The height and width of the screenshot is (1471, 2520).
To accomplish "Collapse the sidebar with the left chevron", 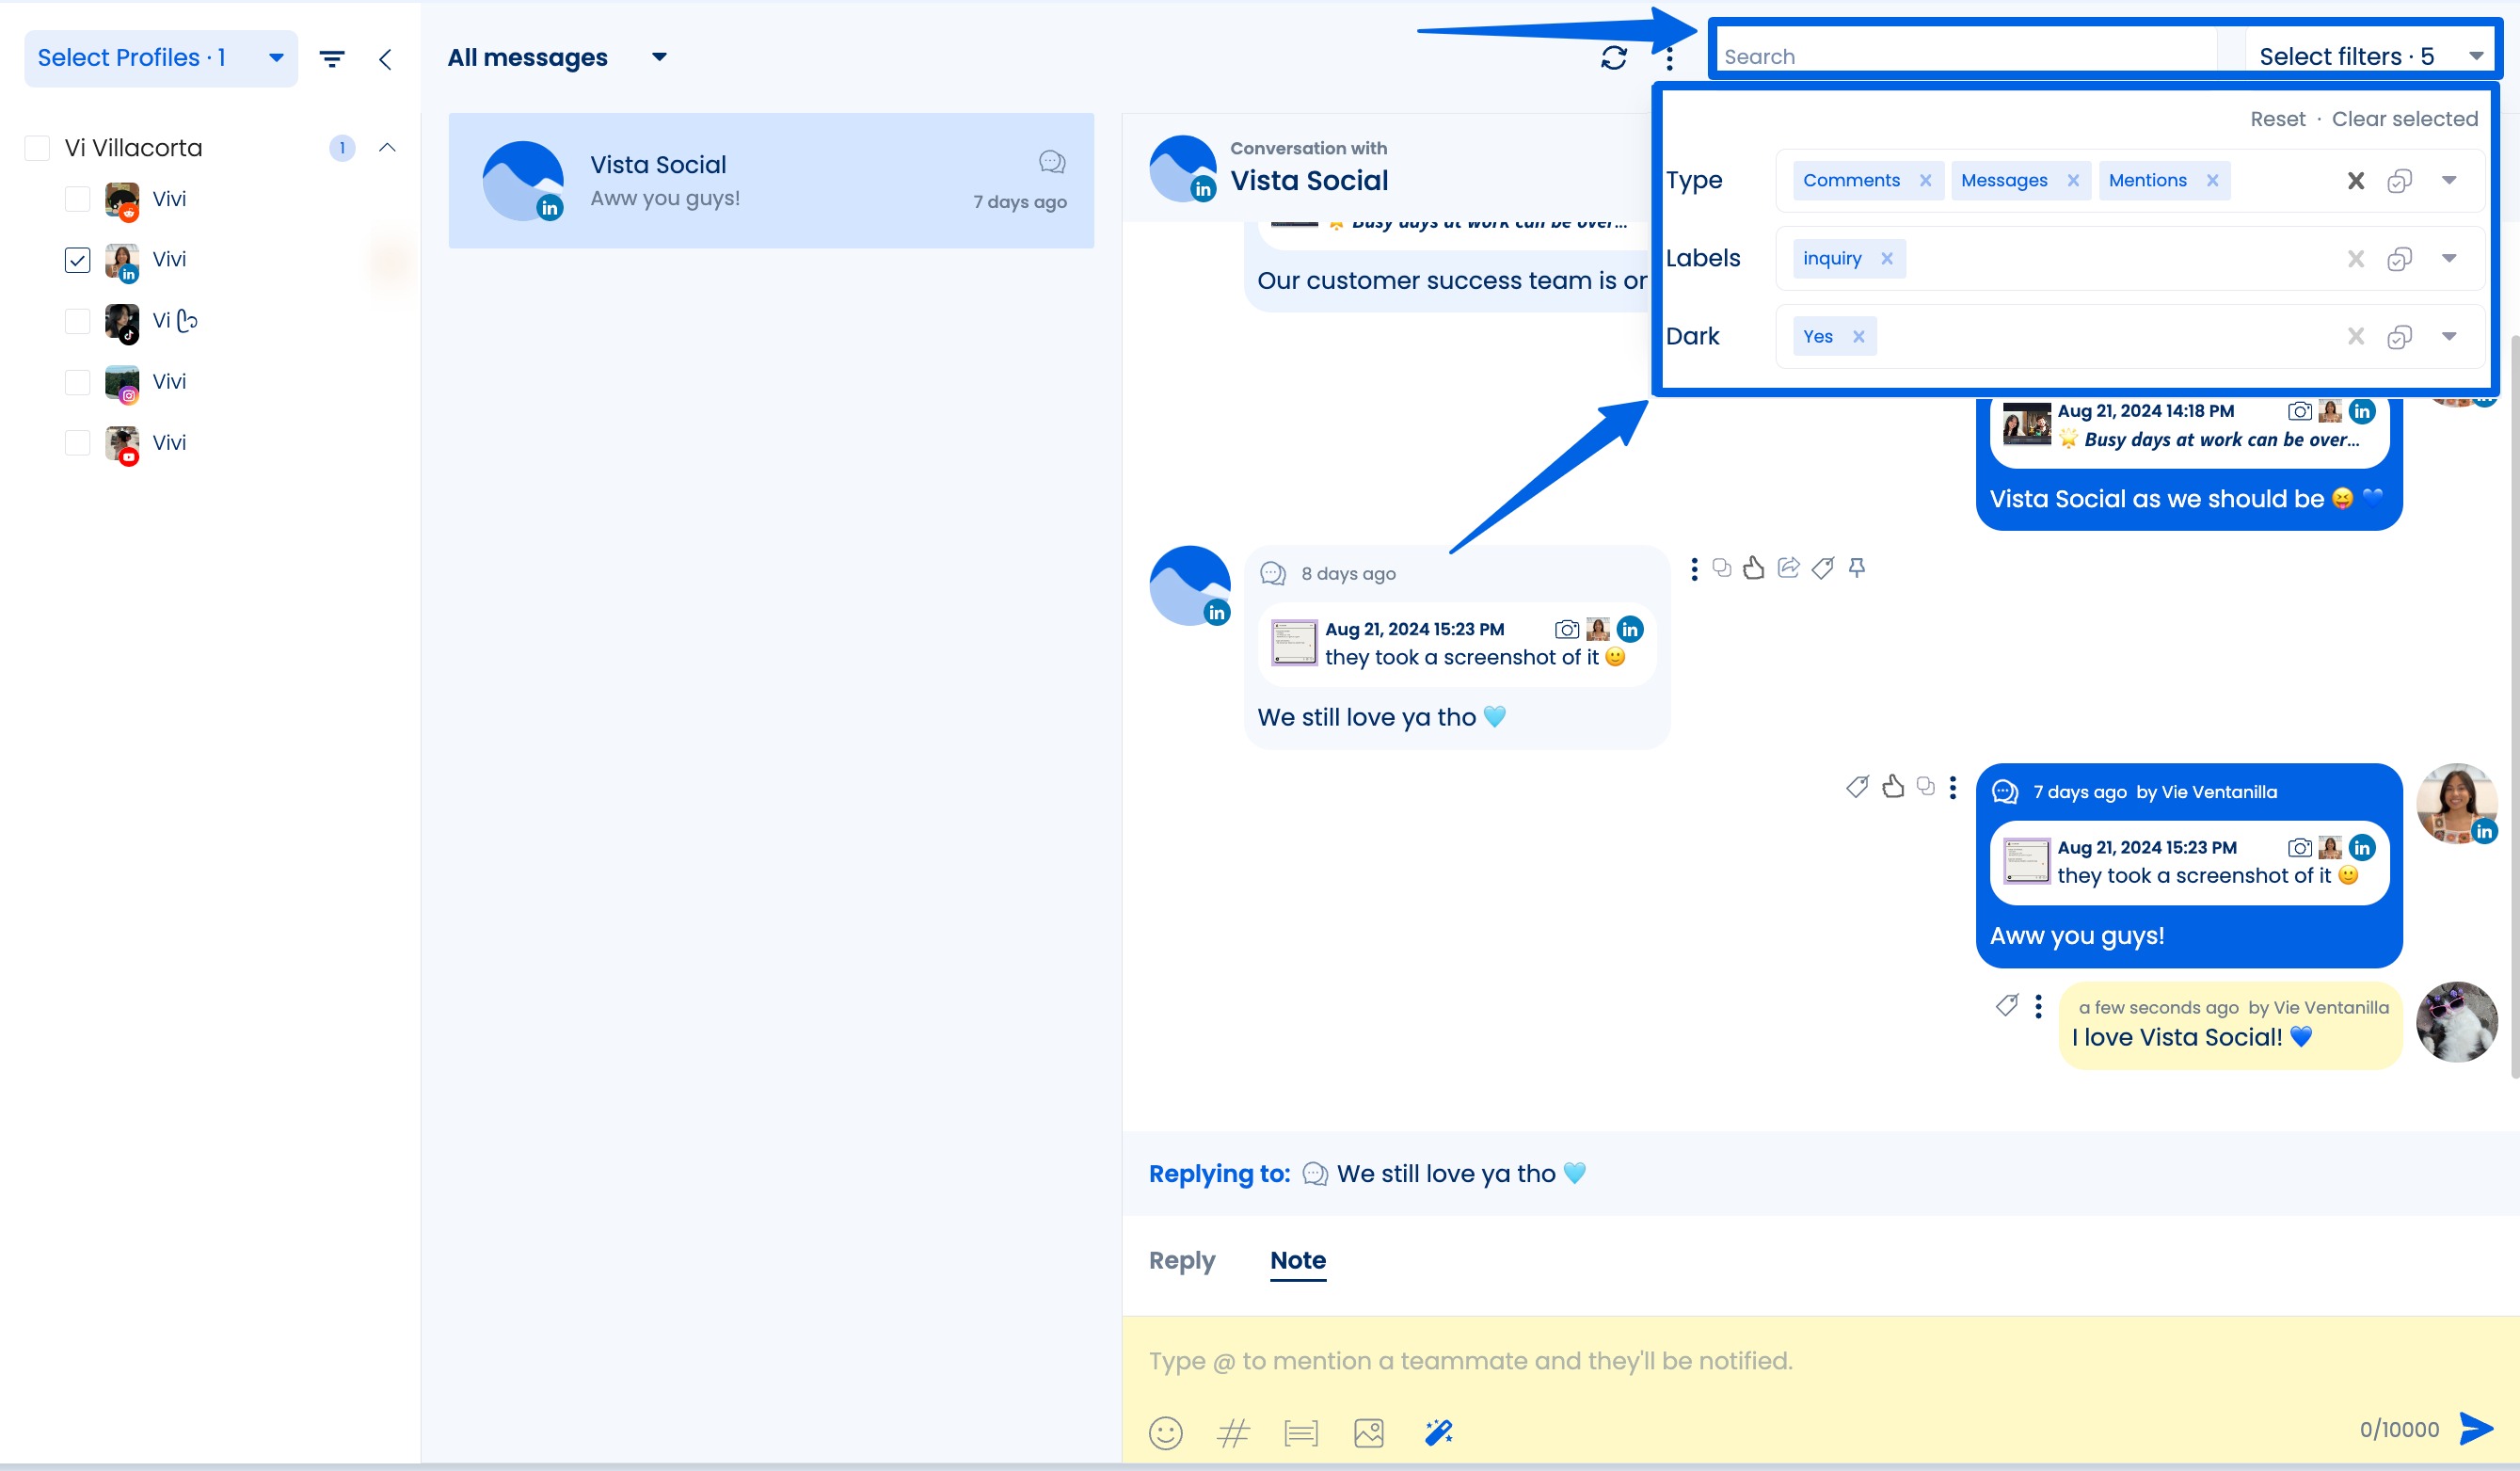I will tap(385, 59).
